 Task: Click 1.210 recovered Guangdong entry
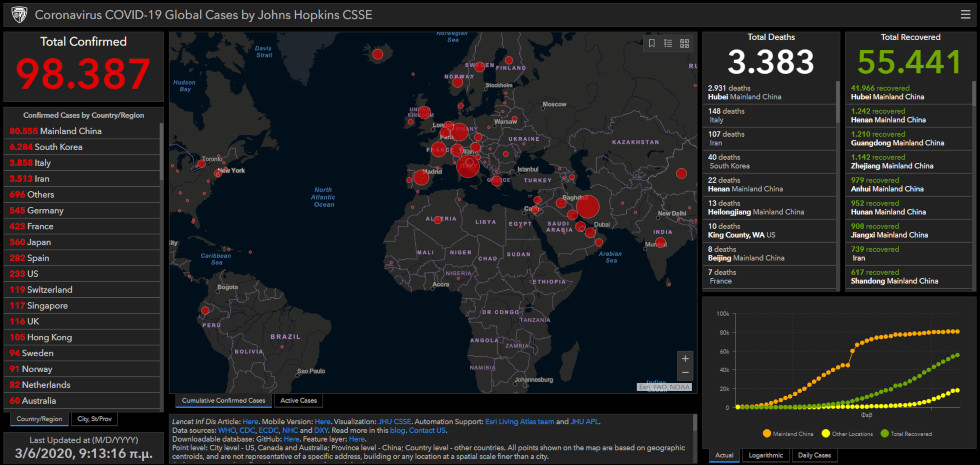(908, 139)
